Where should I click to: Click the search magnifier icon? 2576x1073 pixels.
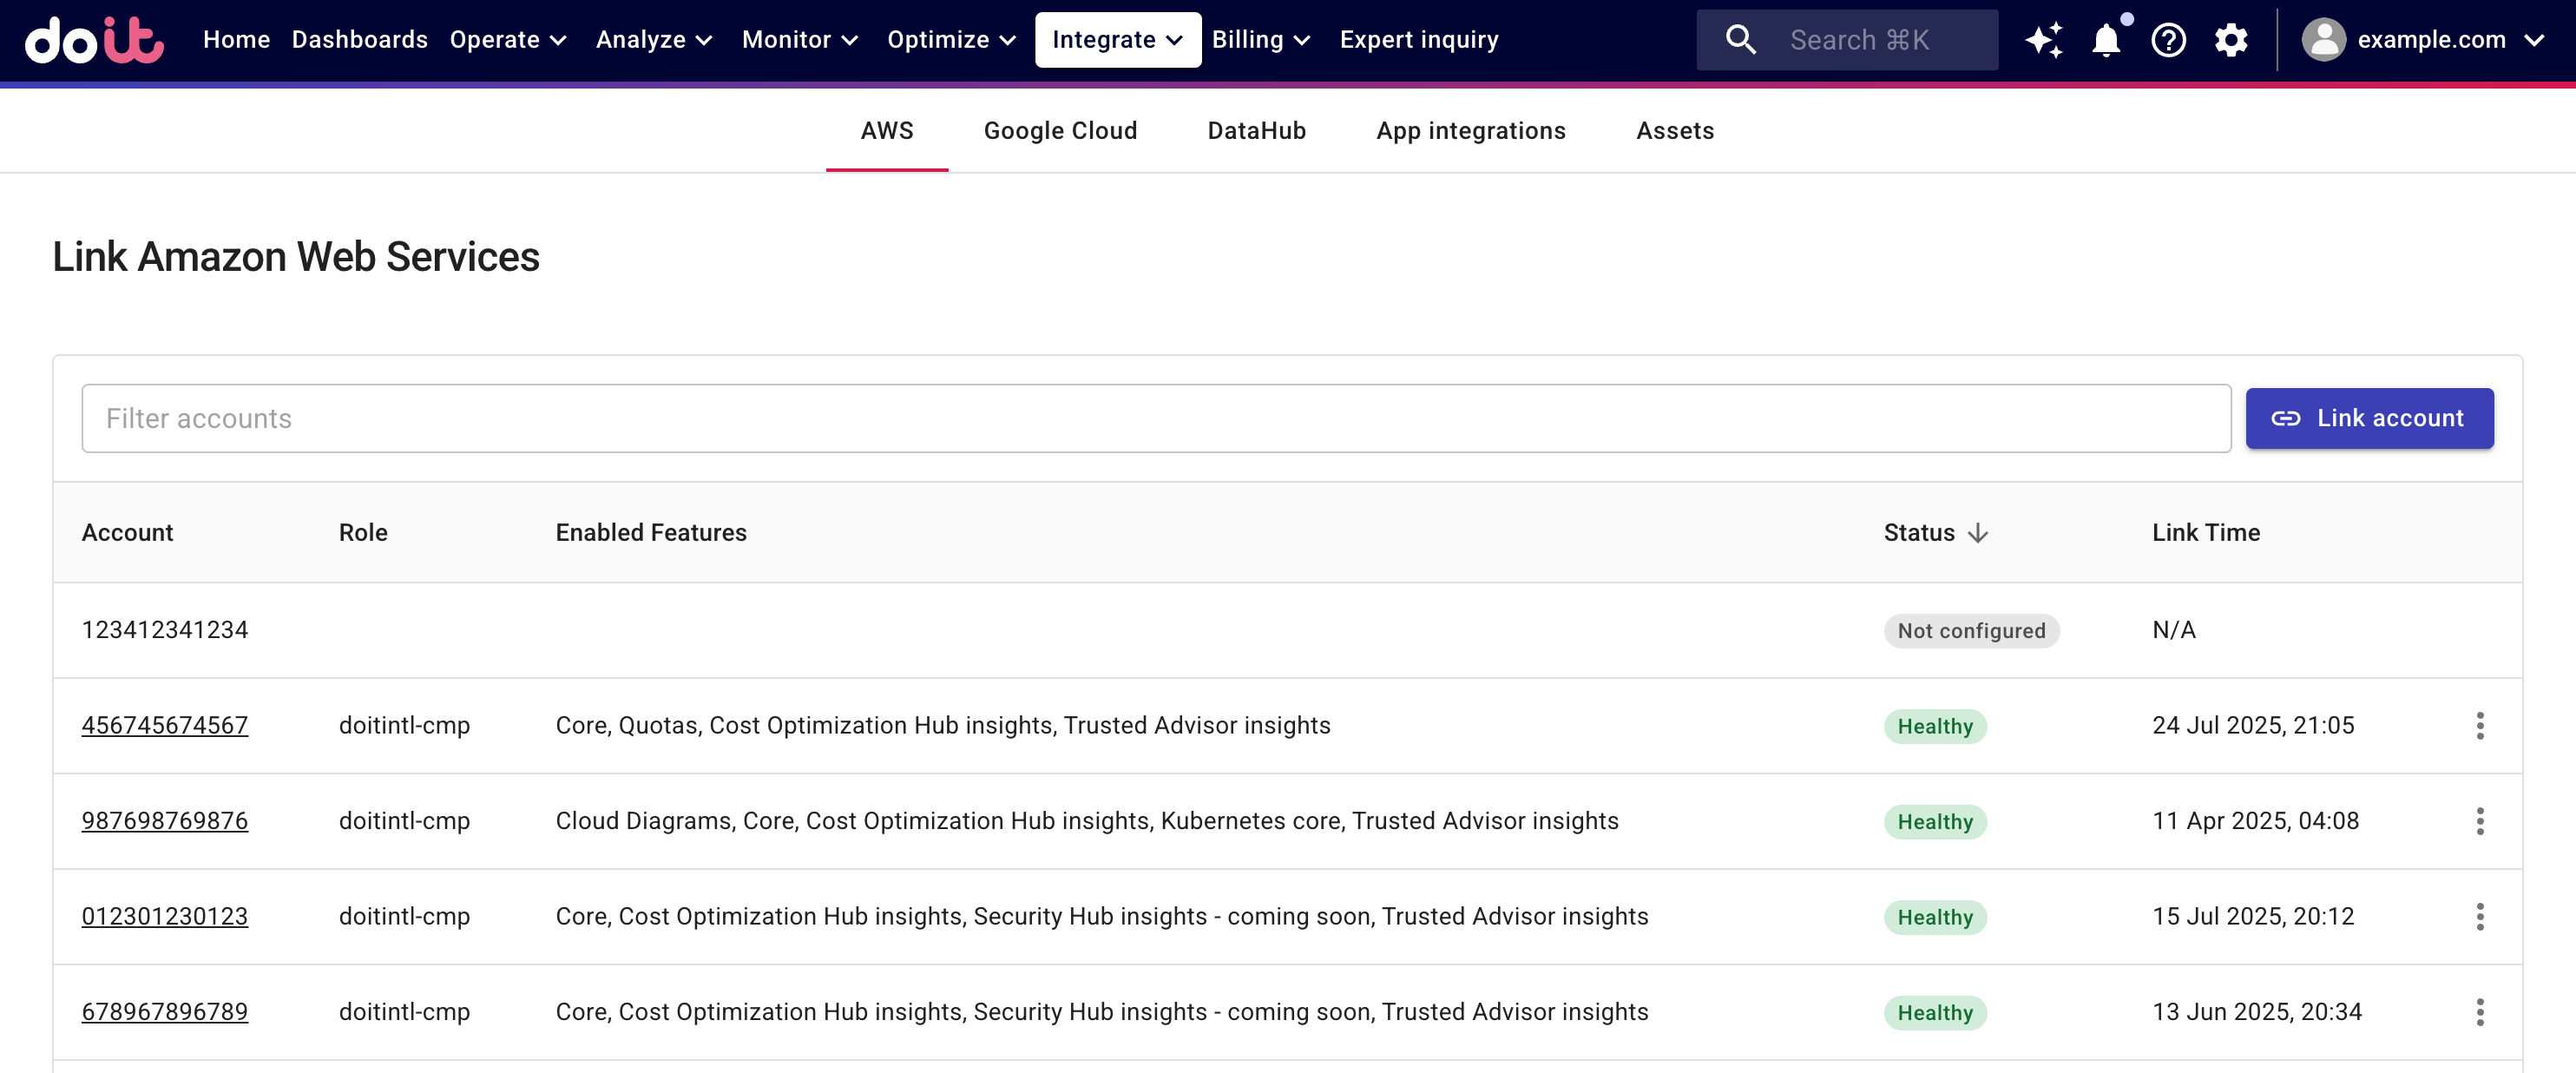pyautogui.click(x=1741, y=40)
